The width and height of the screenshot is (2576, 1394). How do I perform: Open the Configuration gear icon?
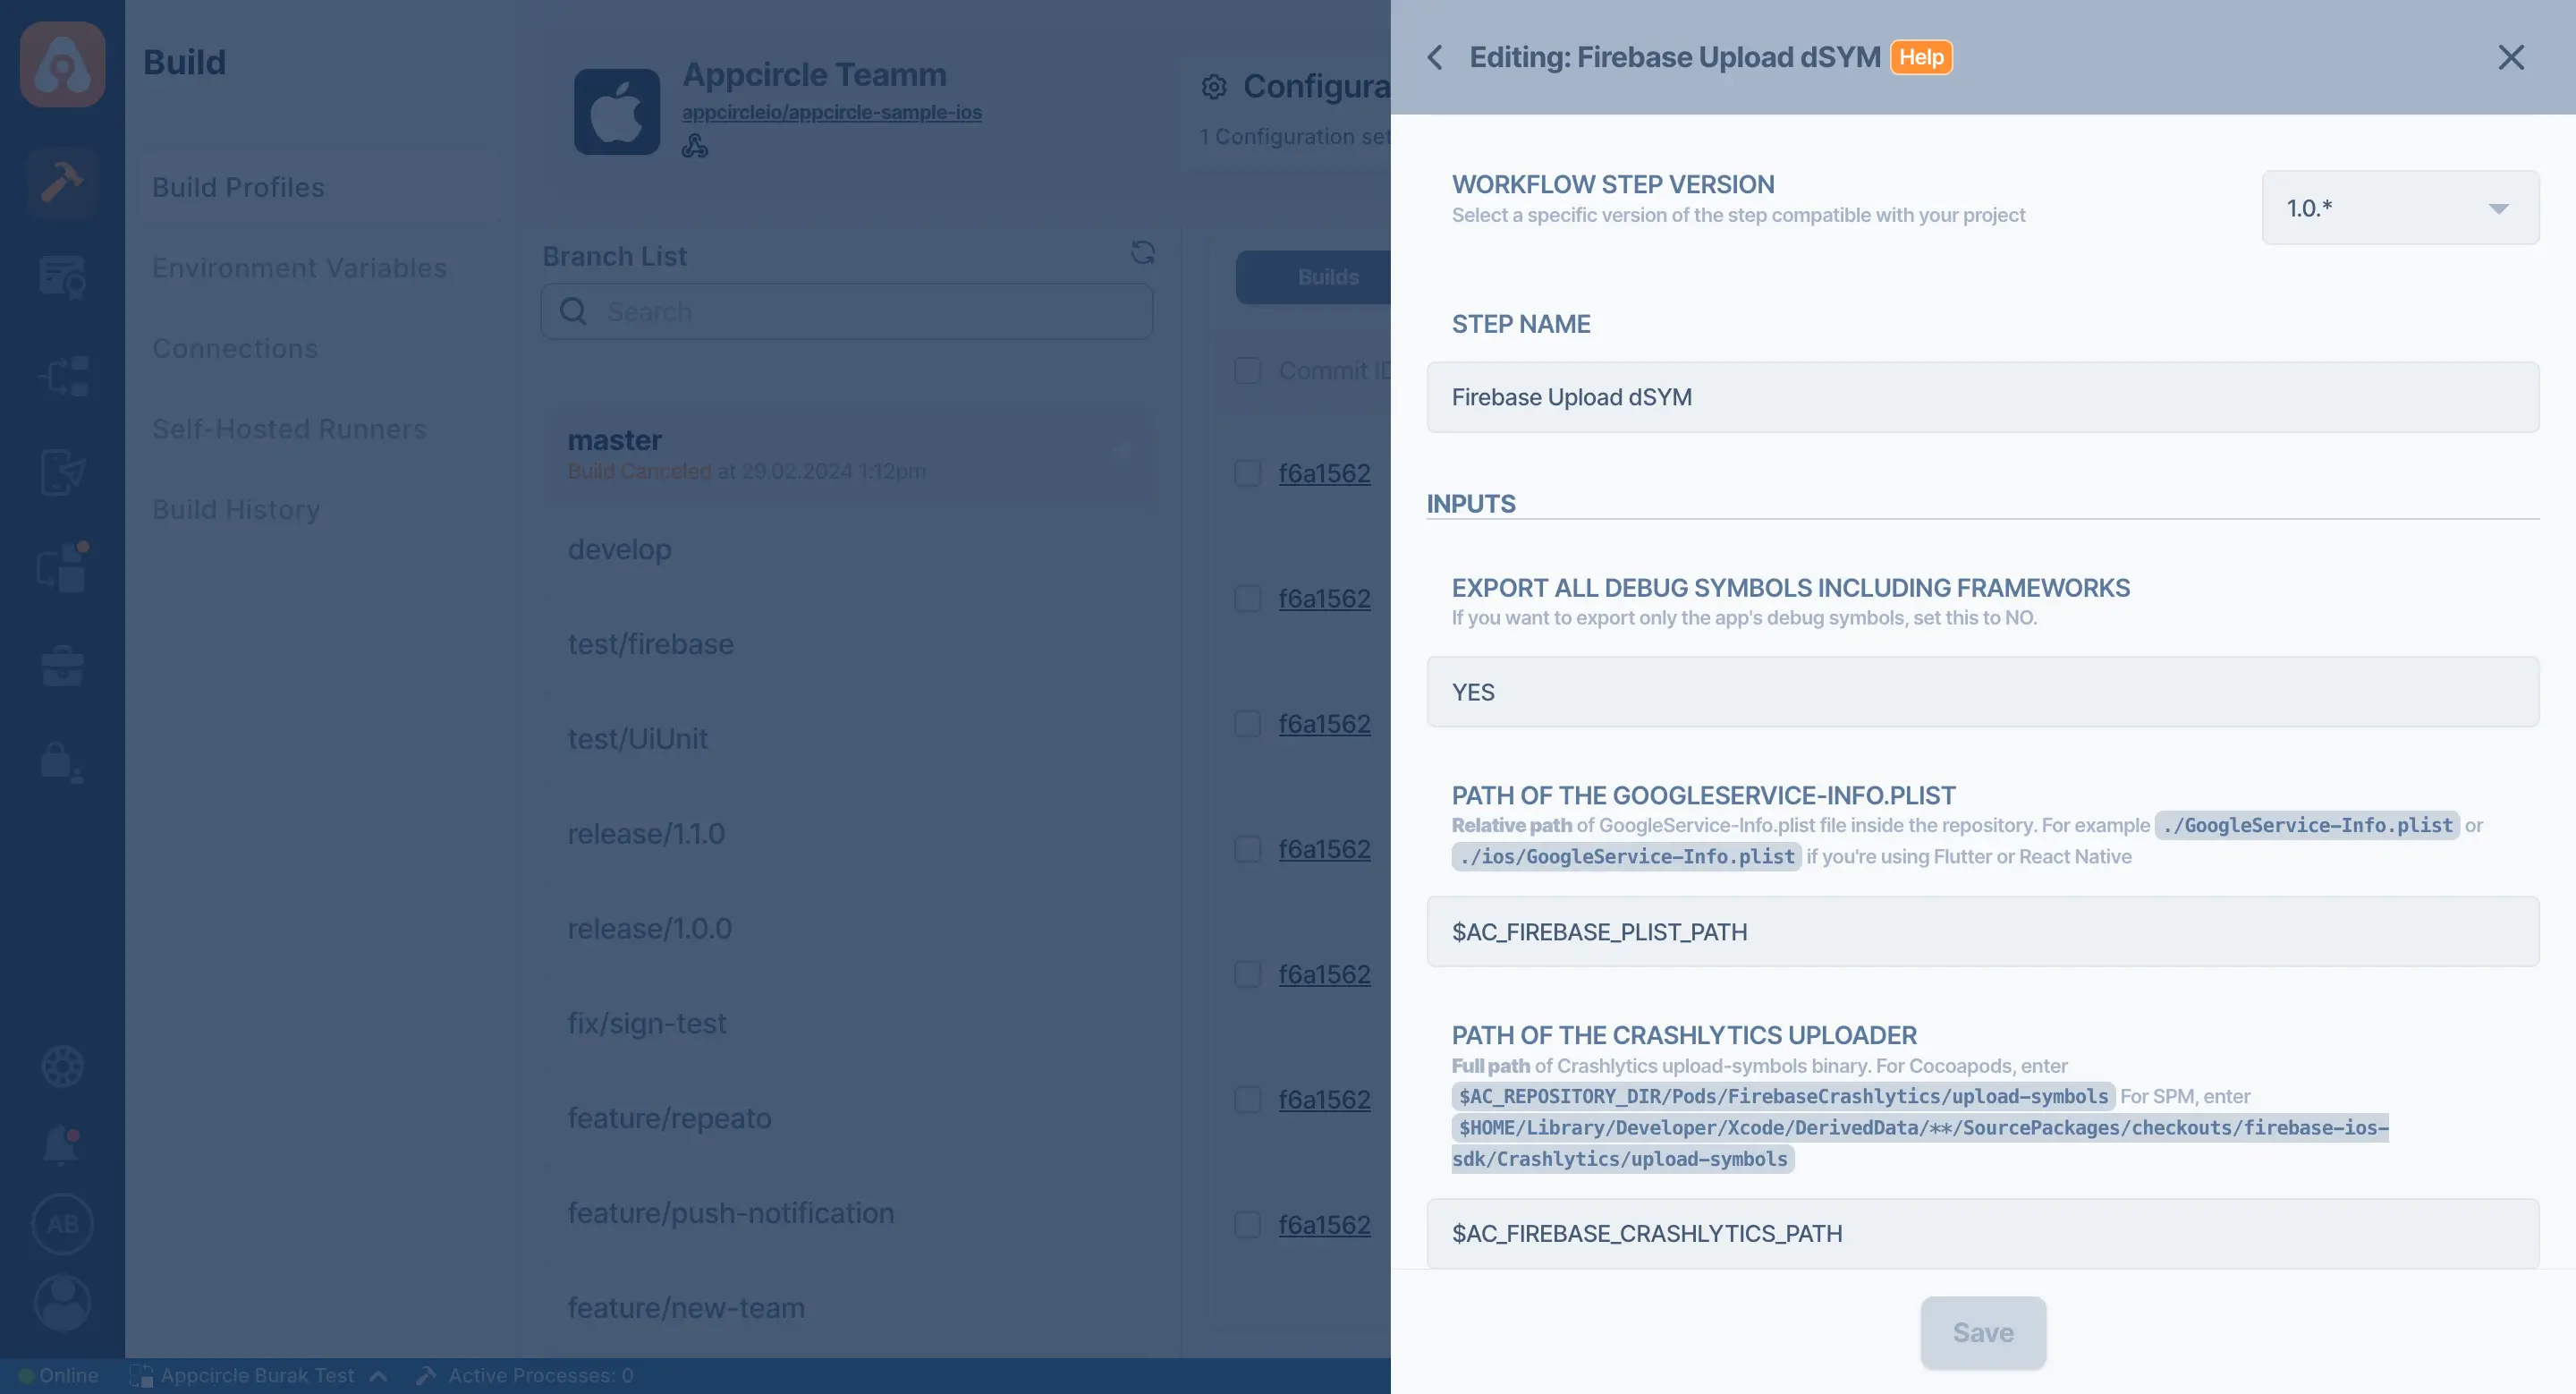tap(1214, 87)
